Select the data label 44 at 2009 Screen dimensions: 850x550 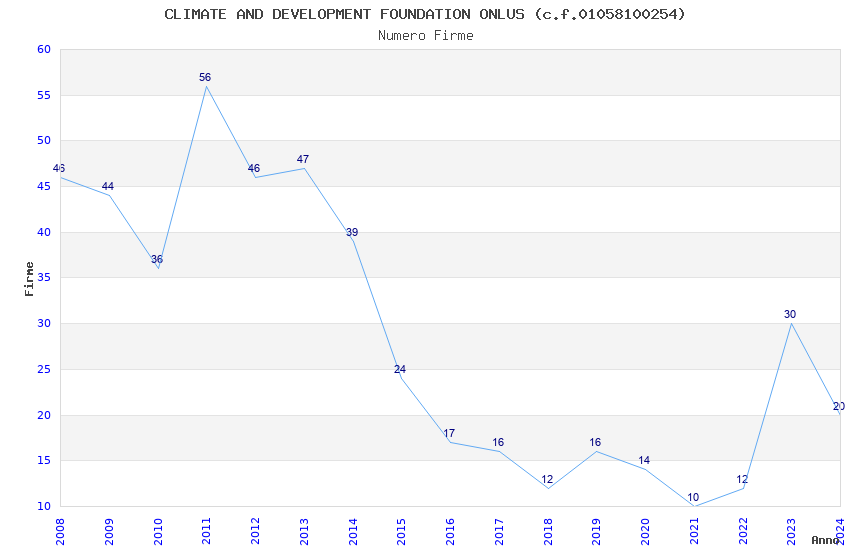(x=108, y=186)
